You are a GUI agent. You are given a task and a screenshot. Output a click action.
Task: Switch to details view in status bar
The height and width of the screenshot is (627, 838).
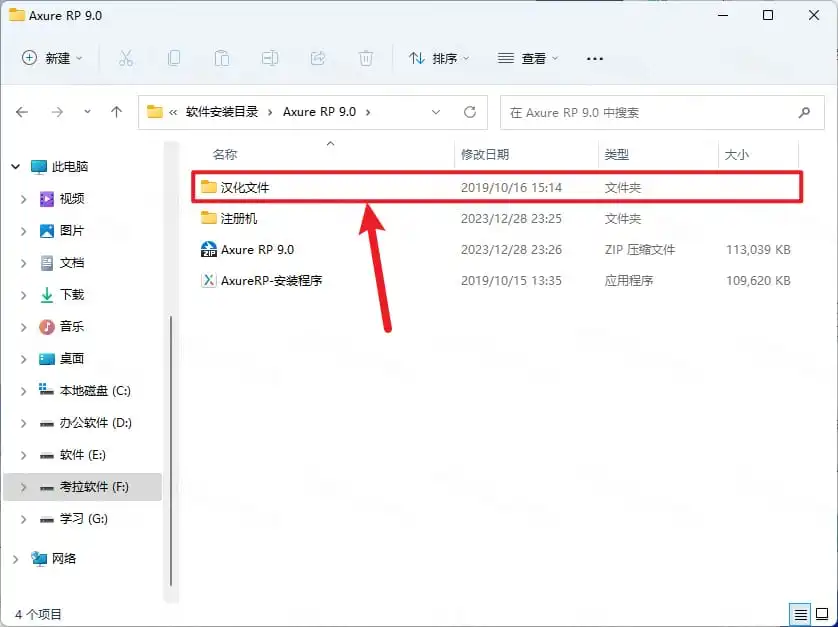click(801, 615)
